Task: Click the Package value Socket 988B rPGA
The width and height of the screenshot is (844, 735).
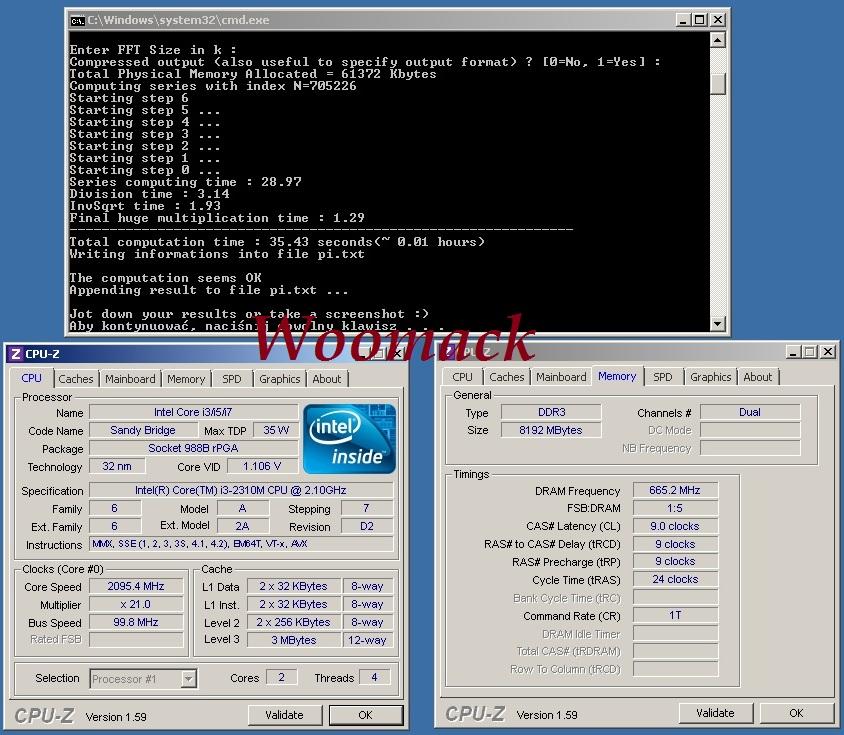Action: click(193, 448)
